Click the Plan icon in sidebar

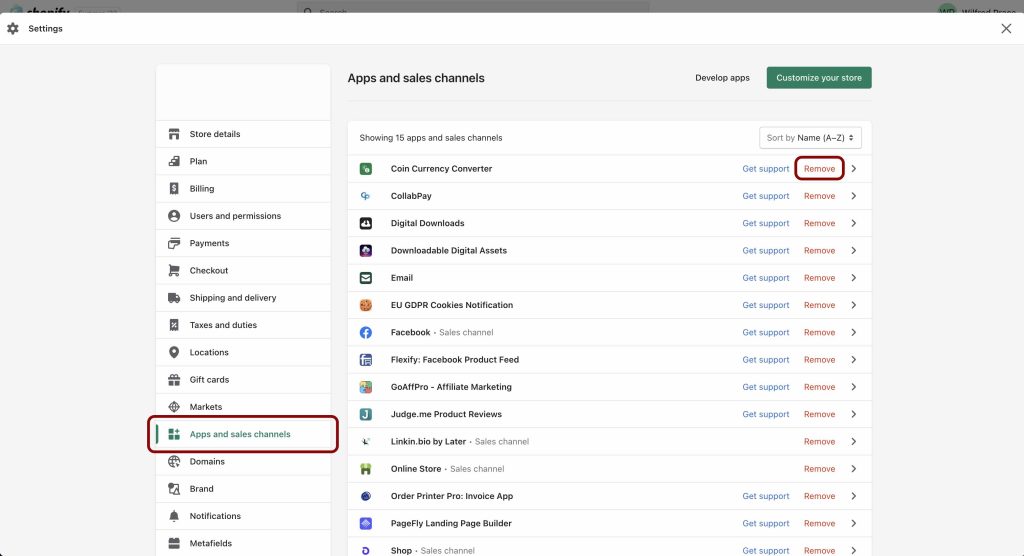tap(174, 161)
